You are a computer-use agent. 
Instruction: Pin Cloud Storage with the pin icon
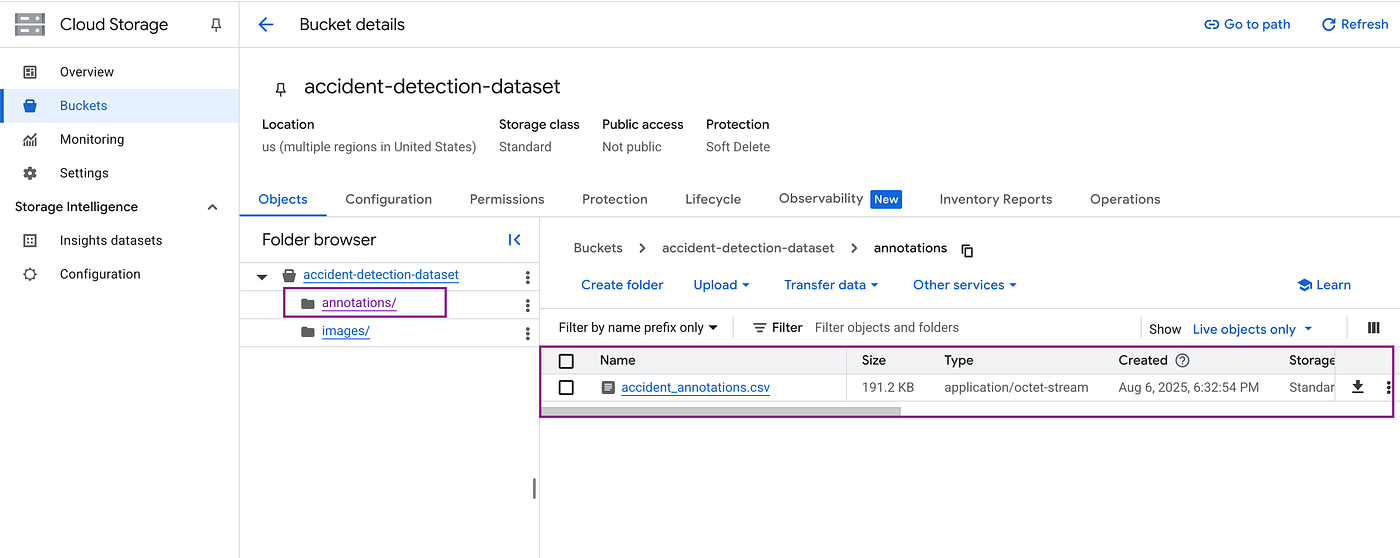216,25
